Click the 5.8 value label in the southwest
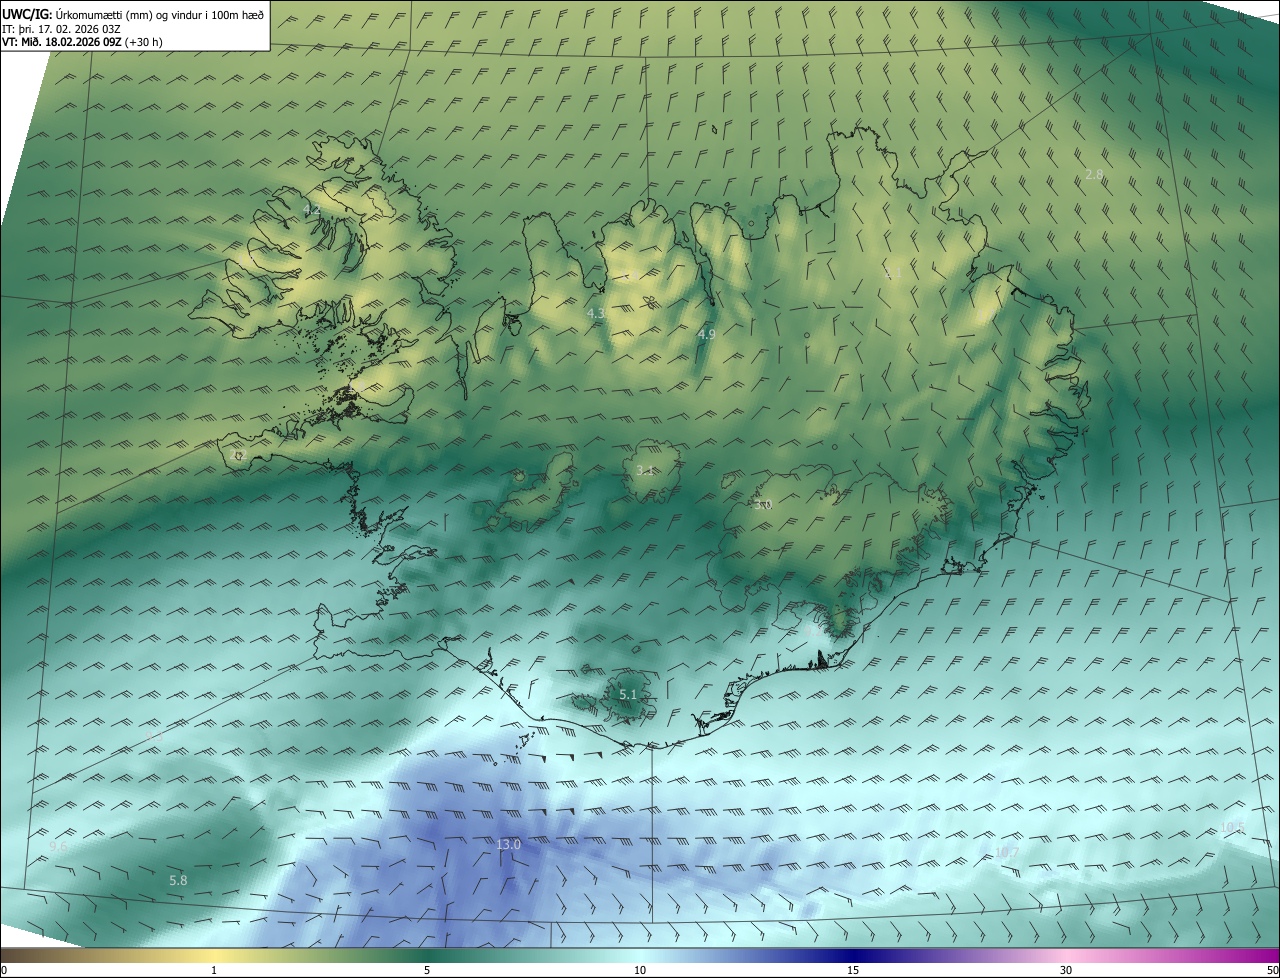The width and height of the screenshot is (1280, 978). [x=178, y=880]
